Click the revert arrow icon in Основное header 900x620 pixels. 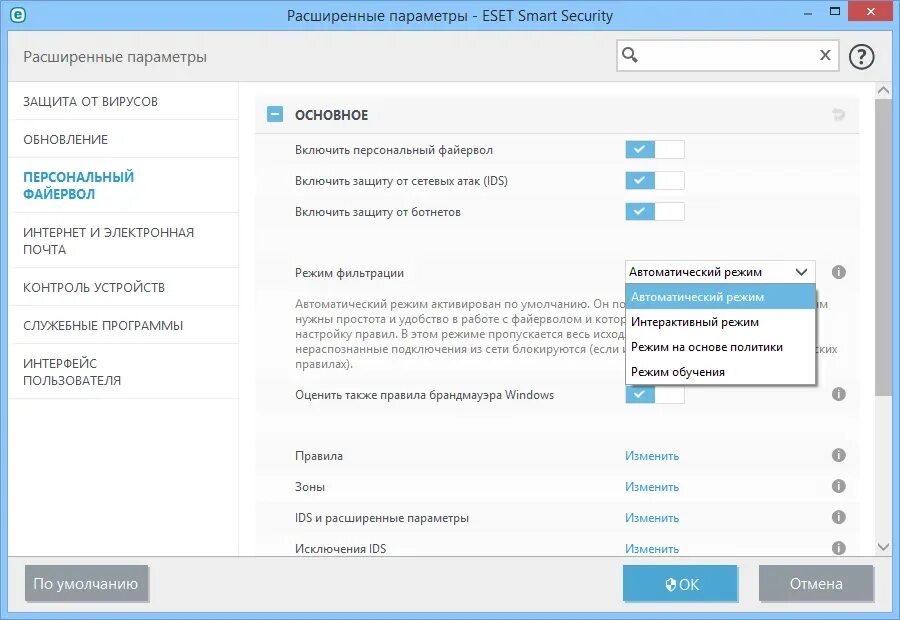(838, 114)
